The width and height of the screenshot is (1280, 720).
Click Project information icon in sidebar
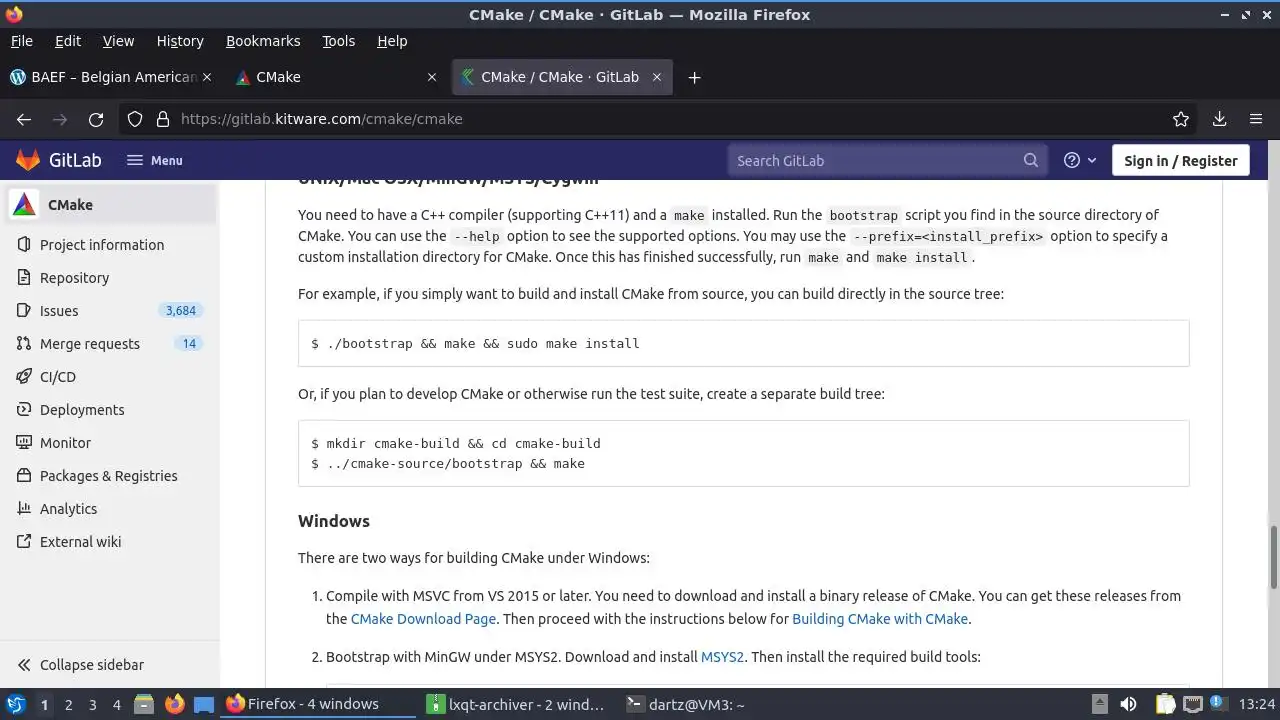(23, 245)
